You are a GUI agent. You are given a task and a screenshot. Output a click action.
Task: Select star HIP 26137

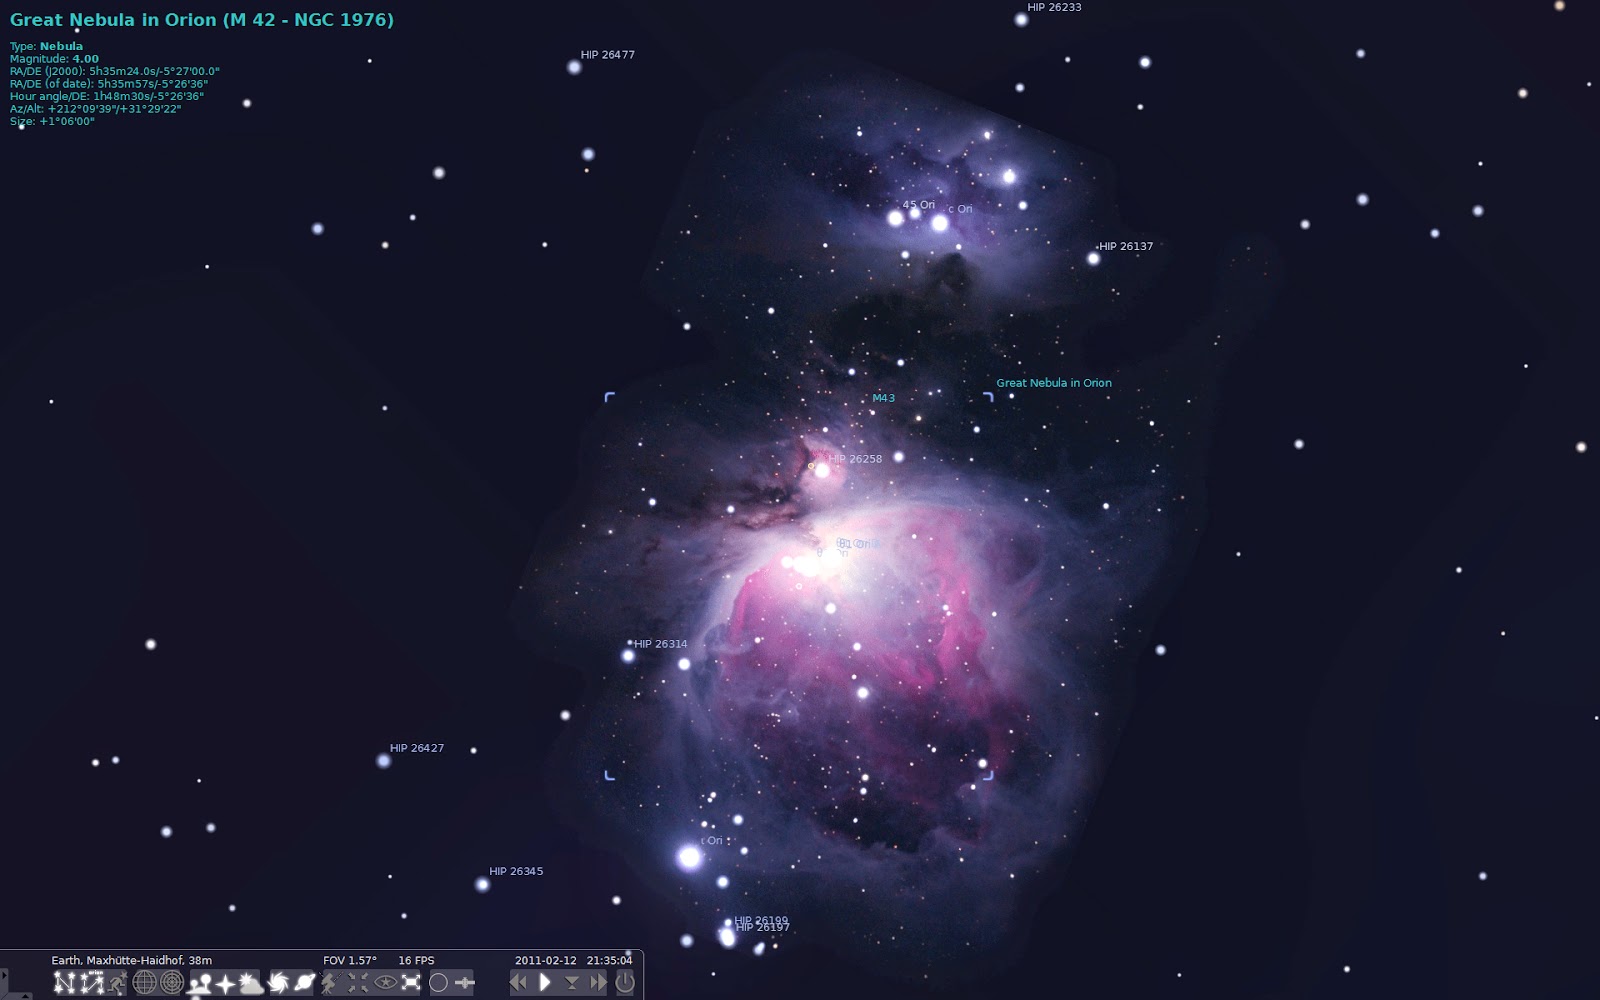[x=1093, y=258]
